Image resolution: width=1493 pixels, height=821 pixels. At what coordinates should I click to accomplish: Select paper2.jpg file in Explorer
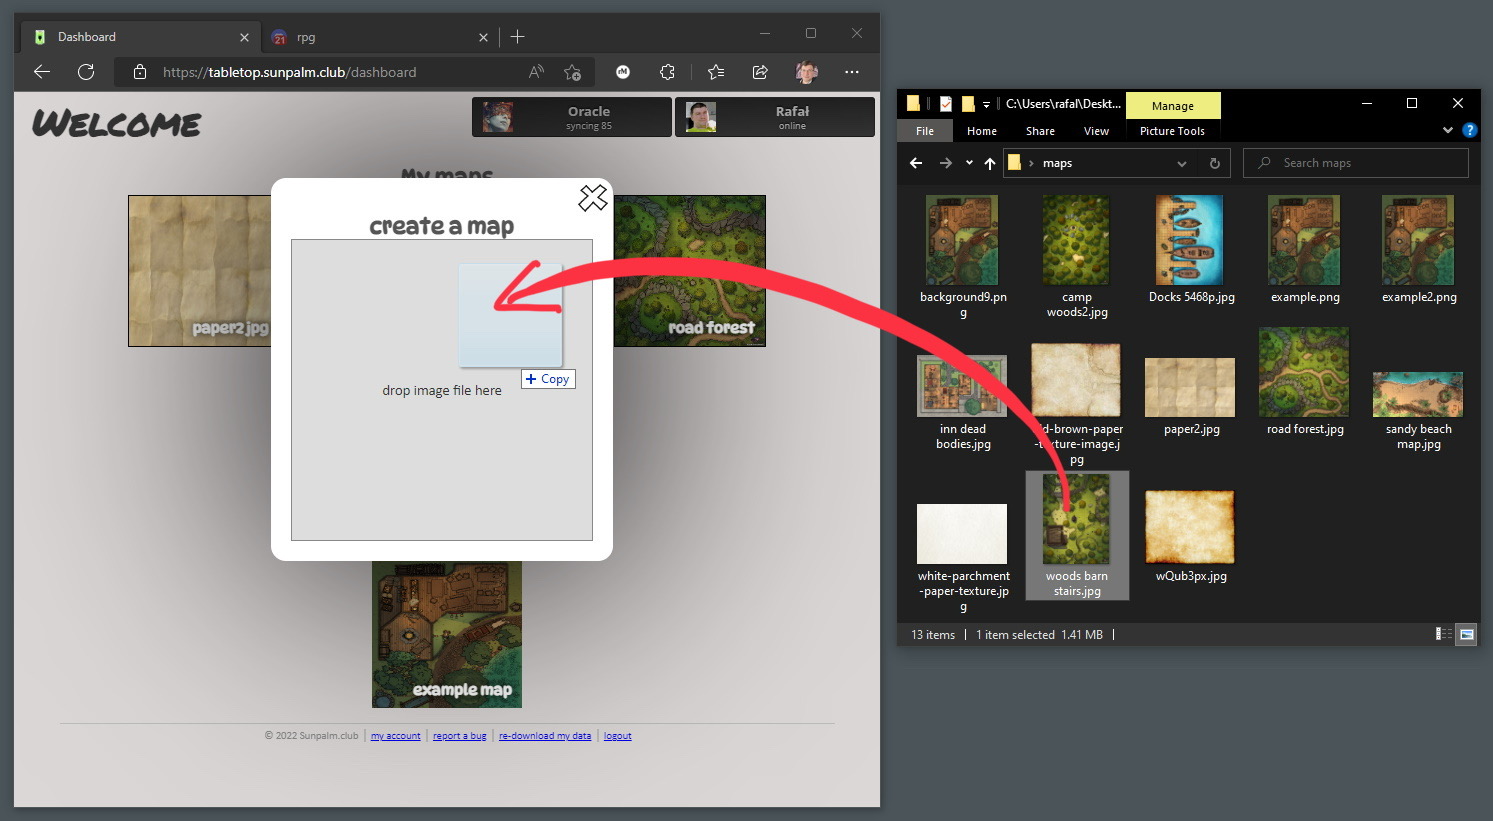tap(1191, 395)
